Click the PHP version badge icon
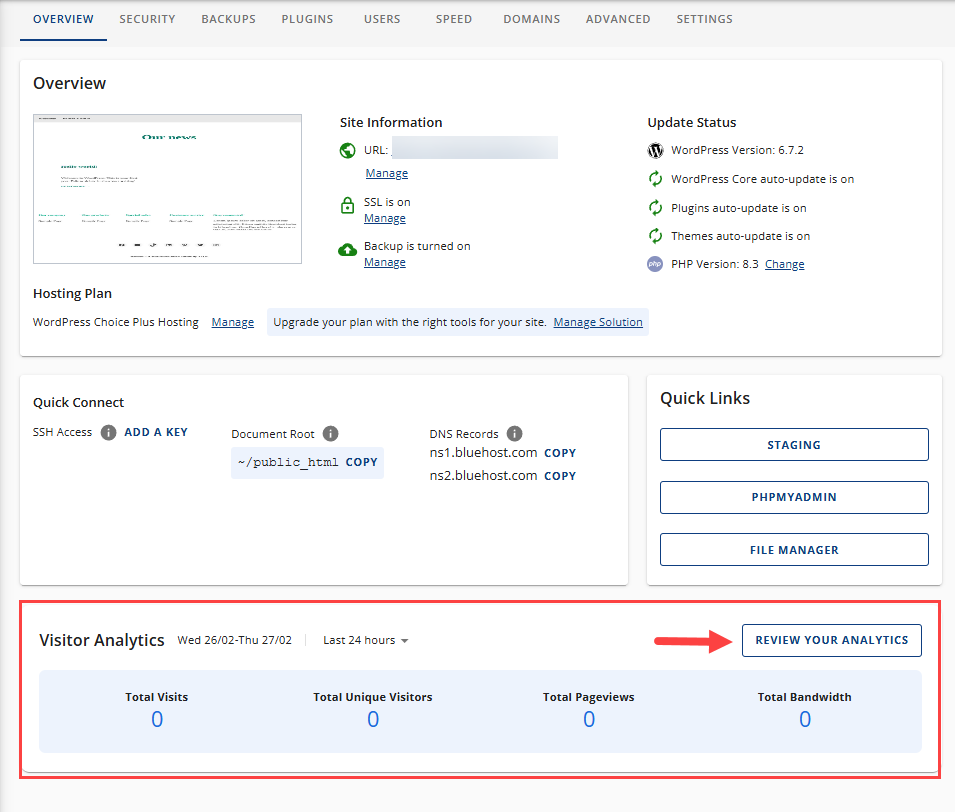Image resolution: width=955 pixels, height=812 pixels. click(655, 264)
